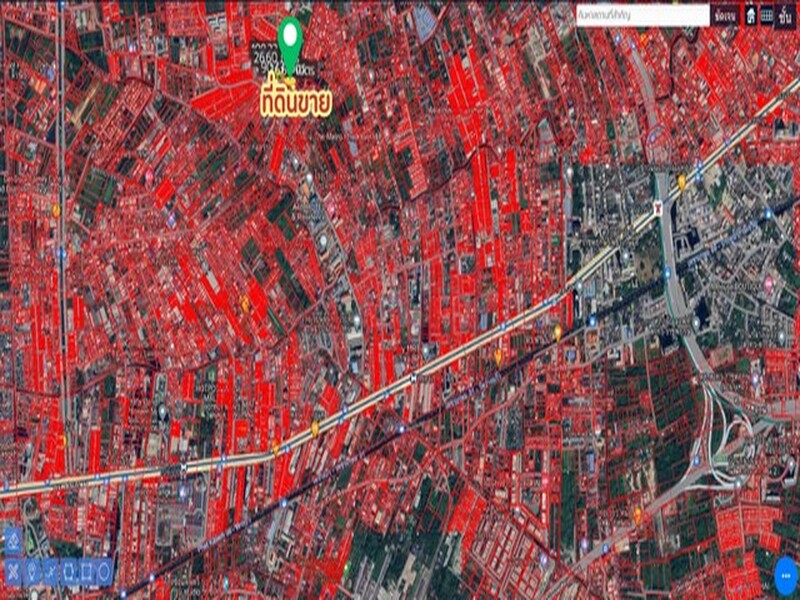Click the ข้อแนะ button beside search box

coord(725,15)
